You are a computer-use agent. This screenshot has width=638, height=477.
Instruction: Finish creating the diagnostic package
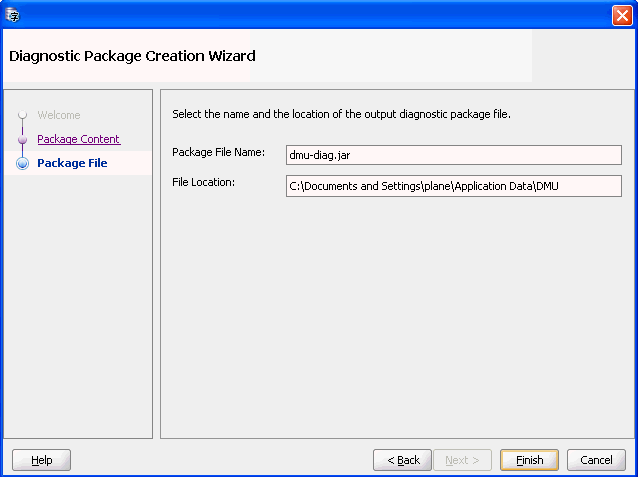pyautogui.click(x=529, y=460)
